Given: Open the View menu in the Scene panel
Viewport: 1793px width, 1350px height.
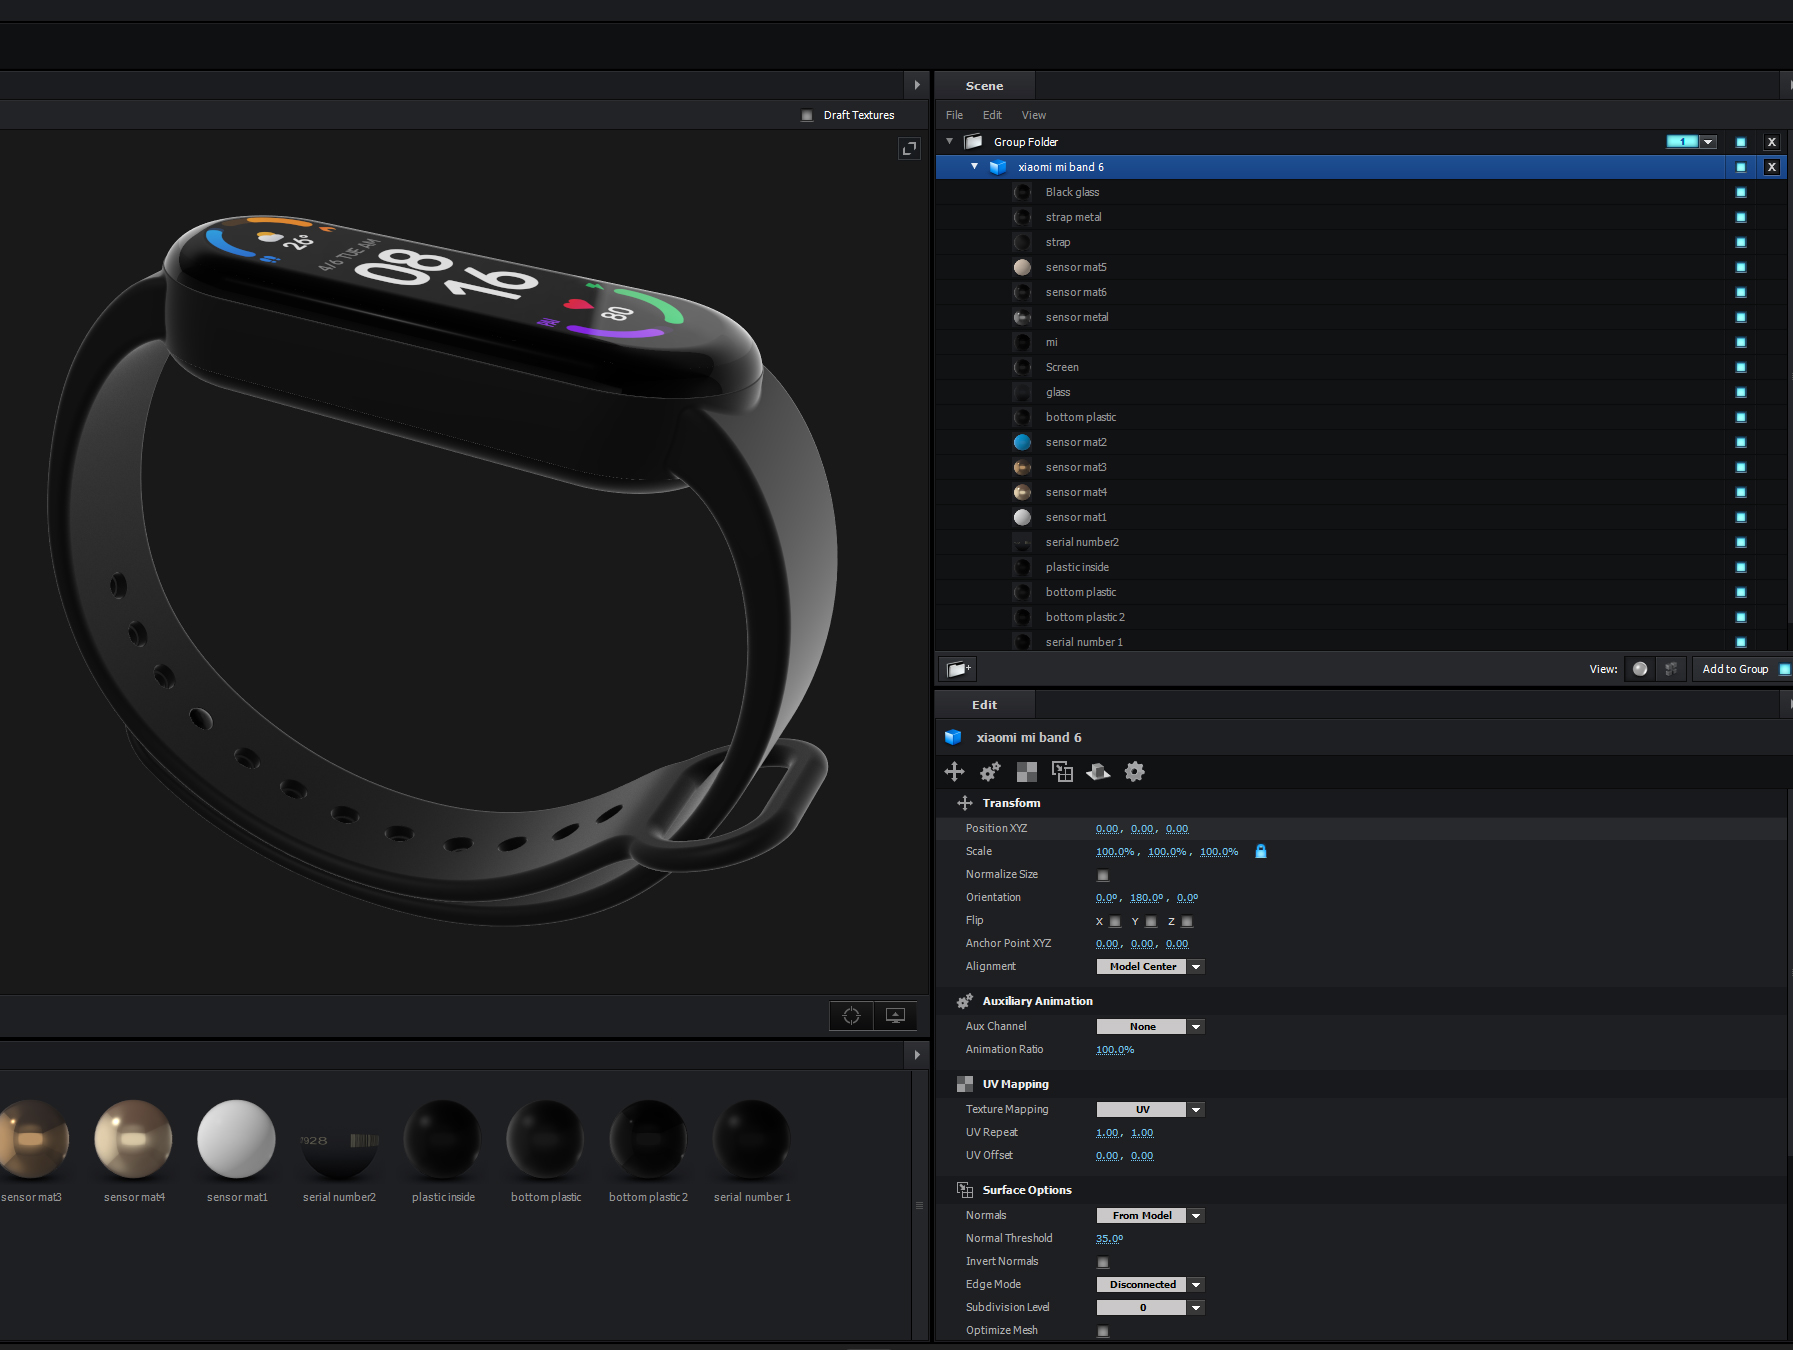Looking at the screenshot, I should pyautogui.click(x=1034, y=115).
